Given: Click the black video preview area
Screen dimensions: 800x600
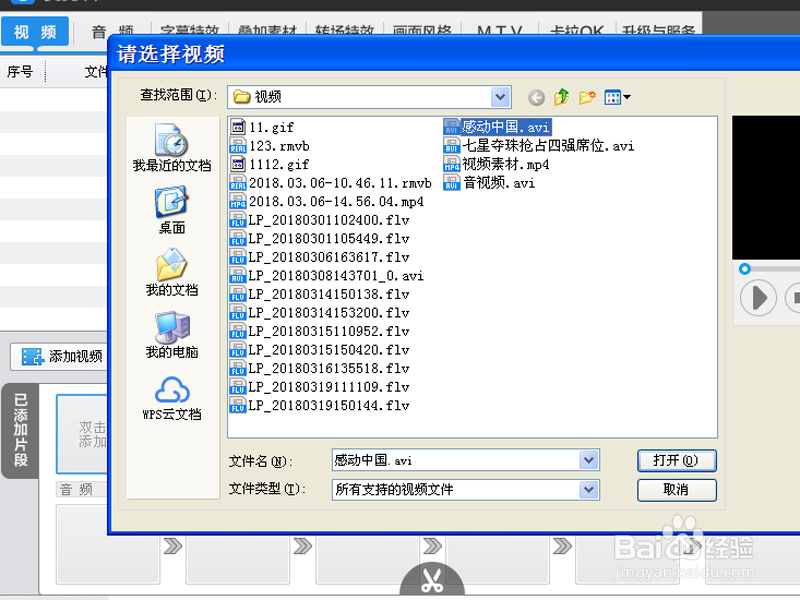Looking at the screenshot, I should point(766,187).
